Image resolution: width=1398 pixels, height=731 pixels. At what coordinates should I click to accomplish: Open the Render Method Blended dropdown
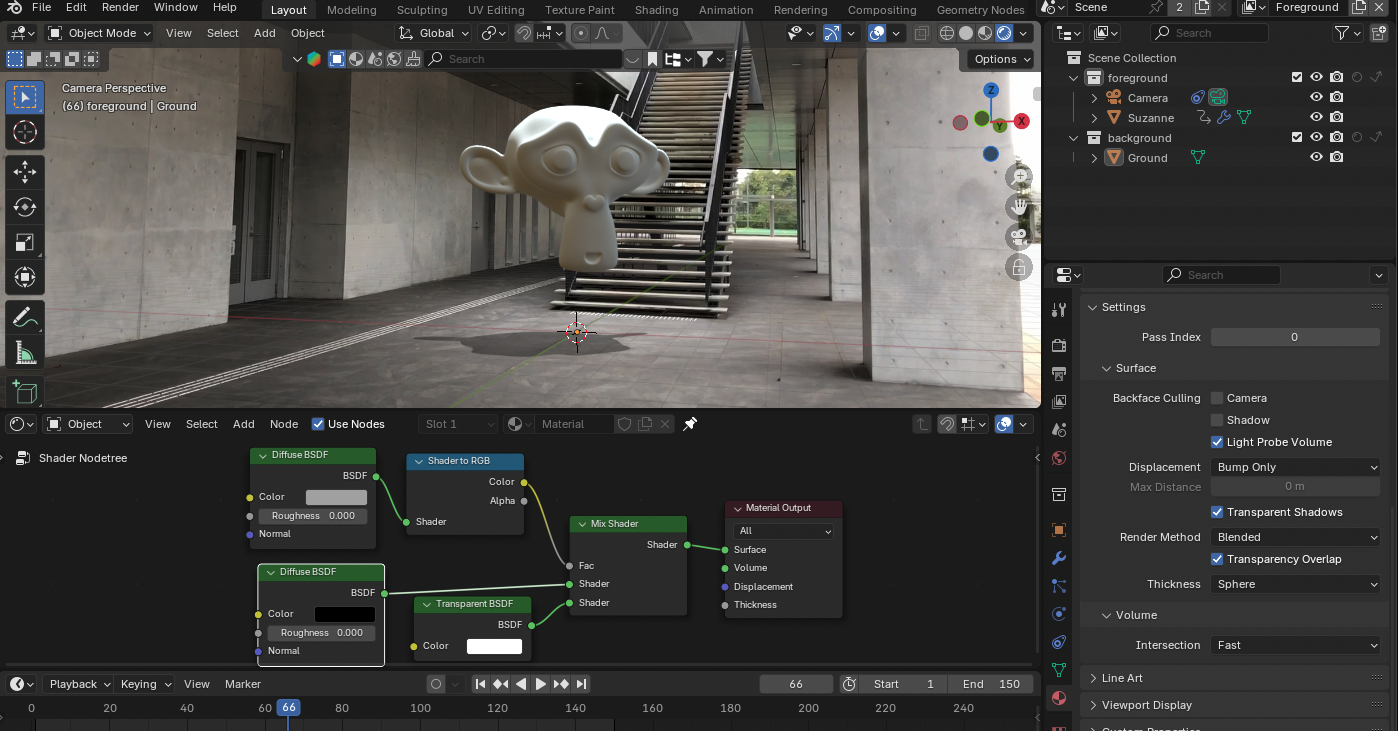point(1296,537)
